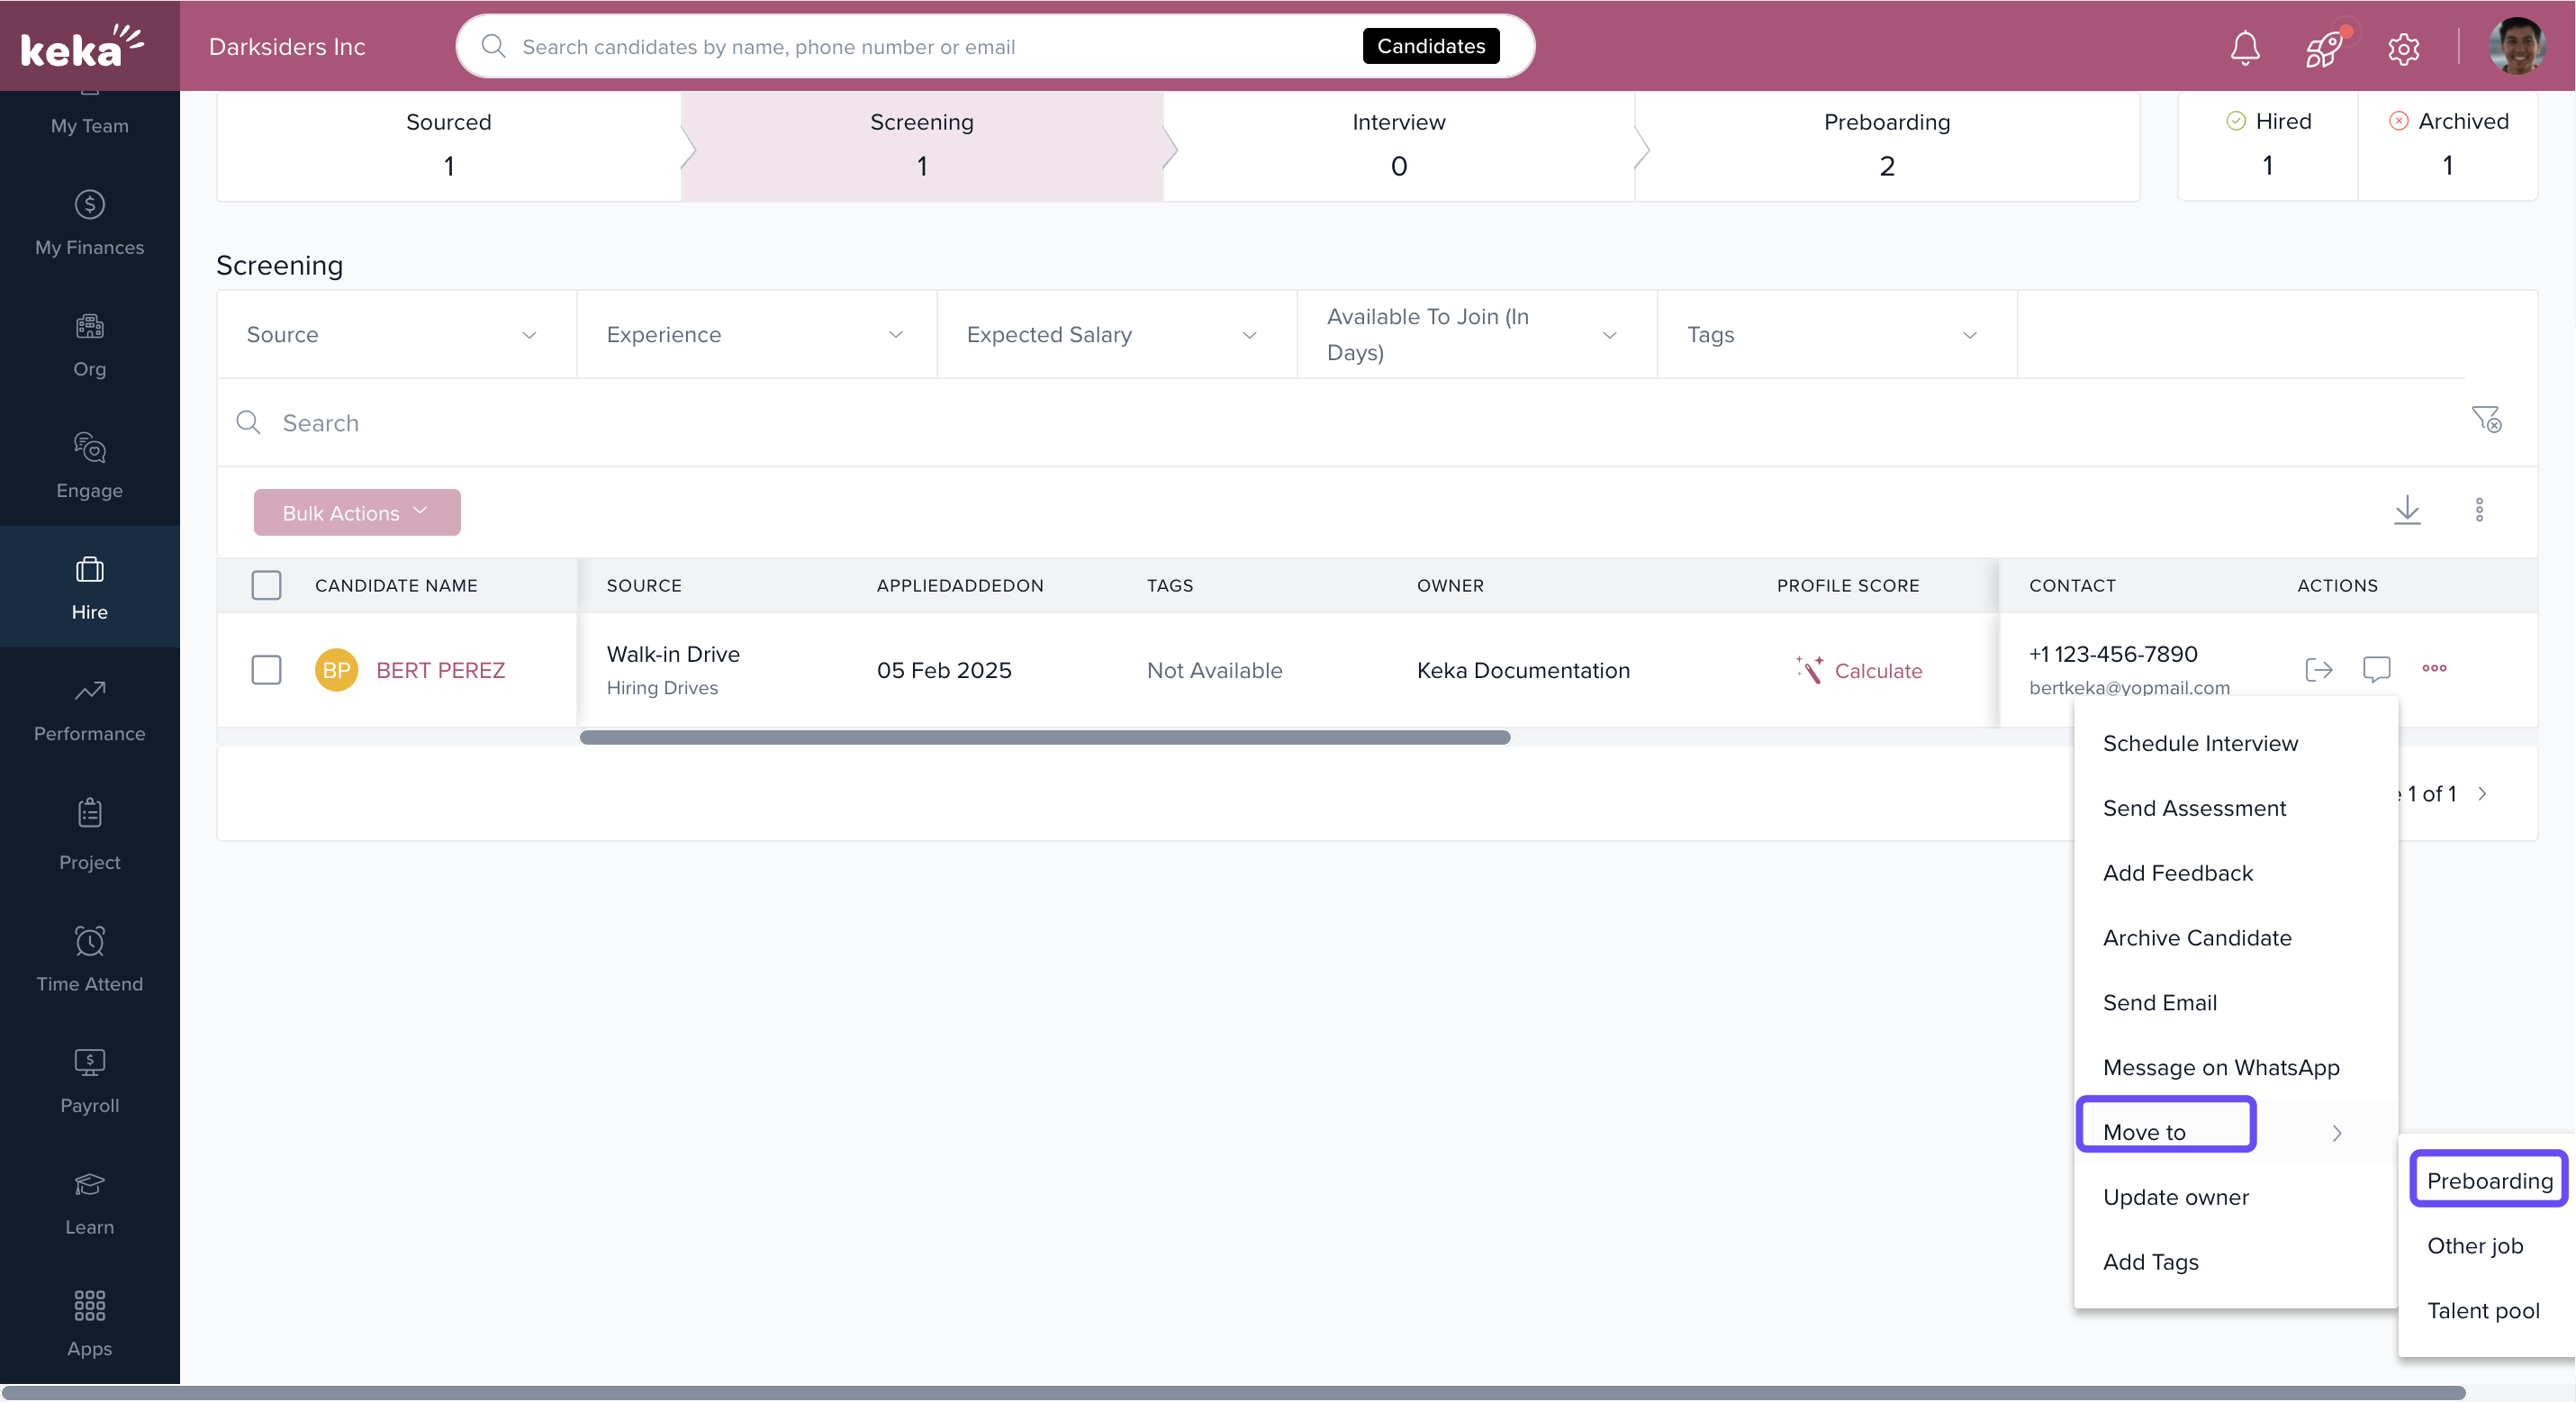This screenshot has width=2576, height=1402.
Task: Open the notifications bell icon
Action: coord(2244,47)
